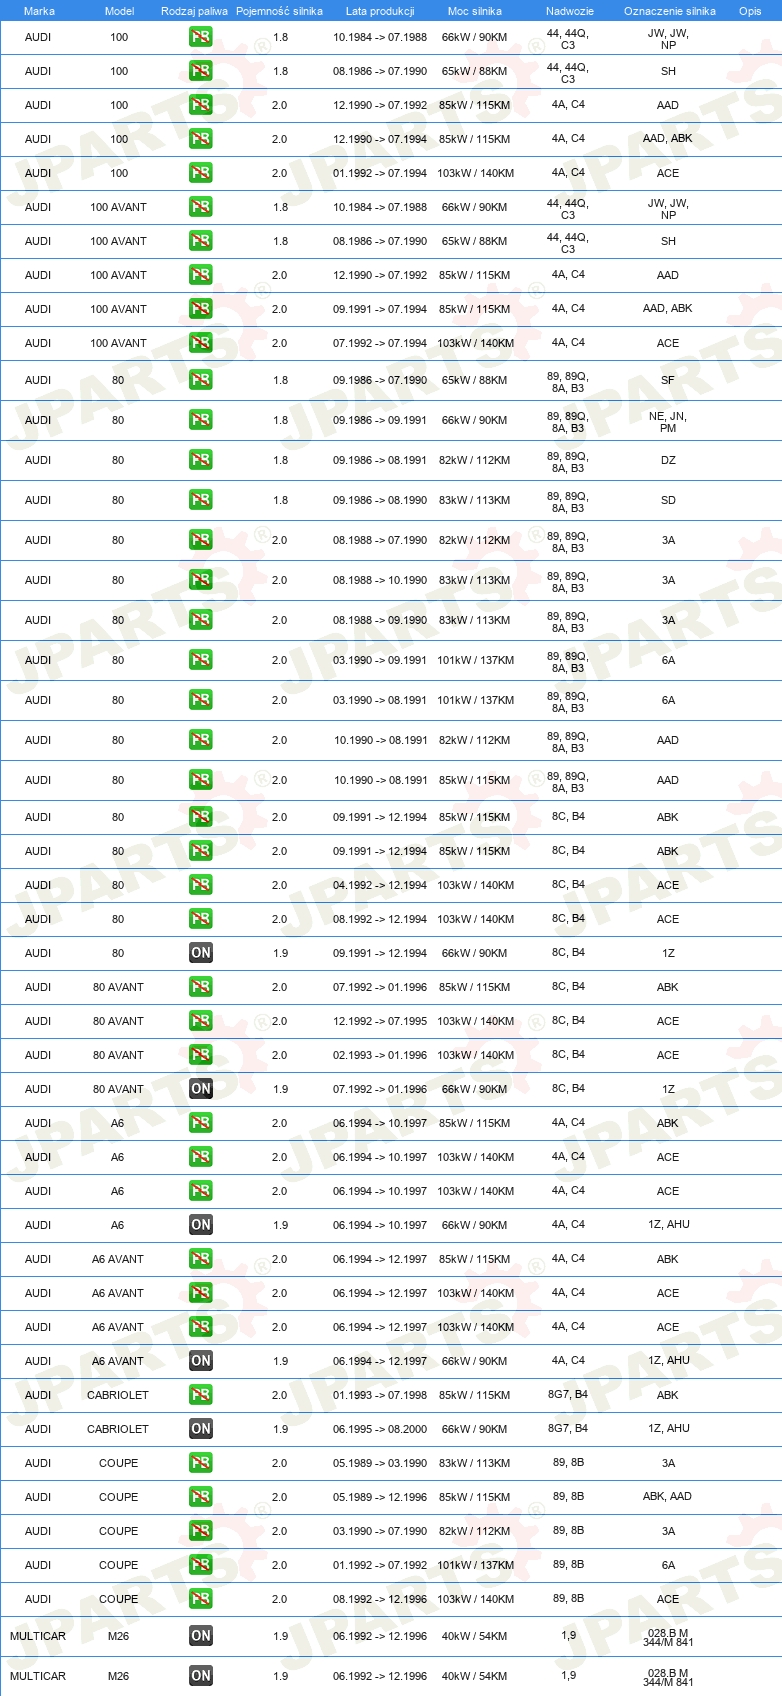
Task: Select the engine code cell 'NE, JN, PM'
Action: (668, 422)
